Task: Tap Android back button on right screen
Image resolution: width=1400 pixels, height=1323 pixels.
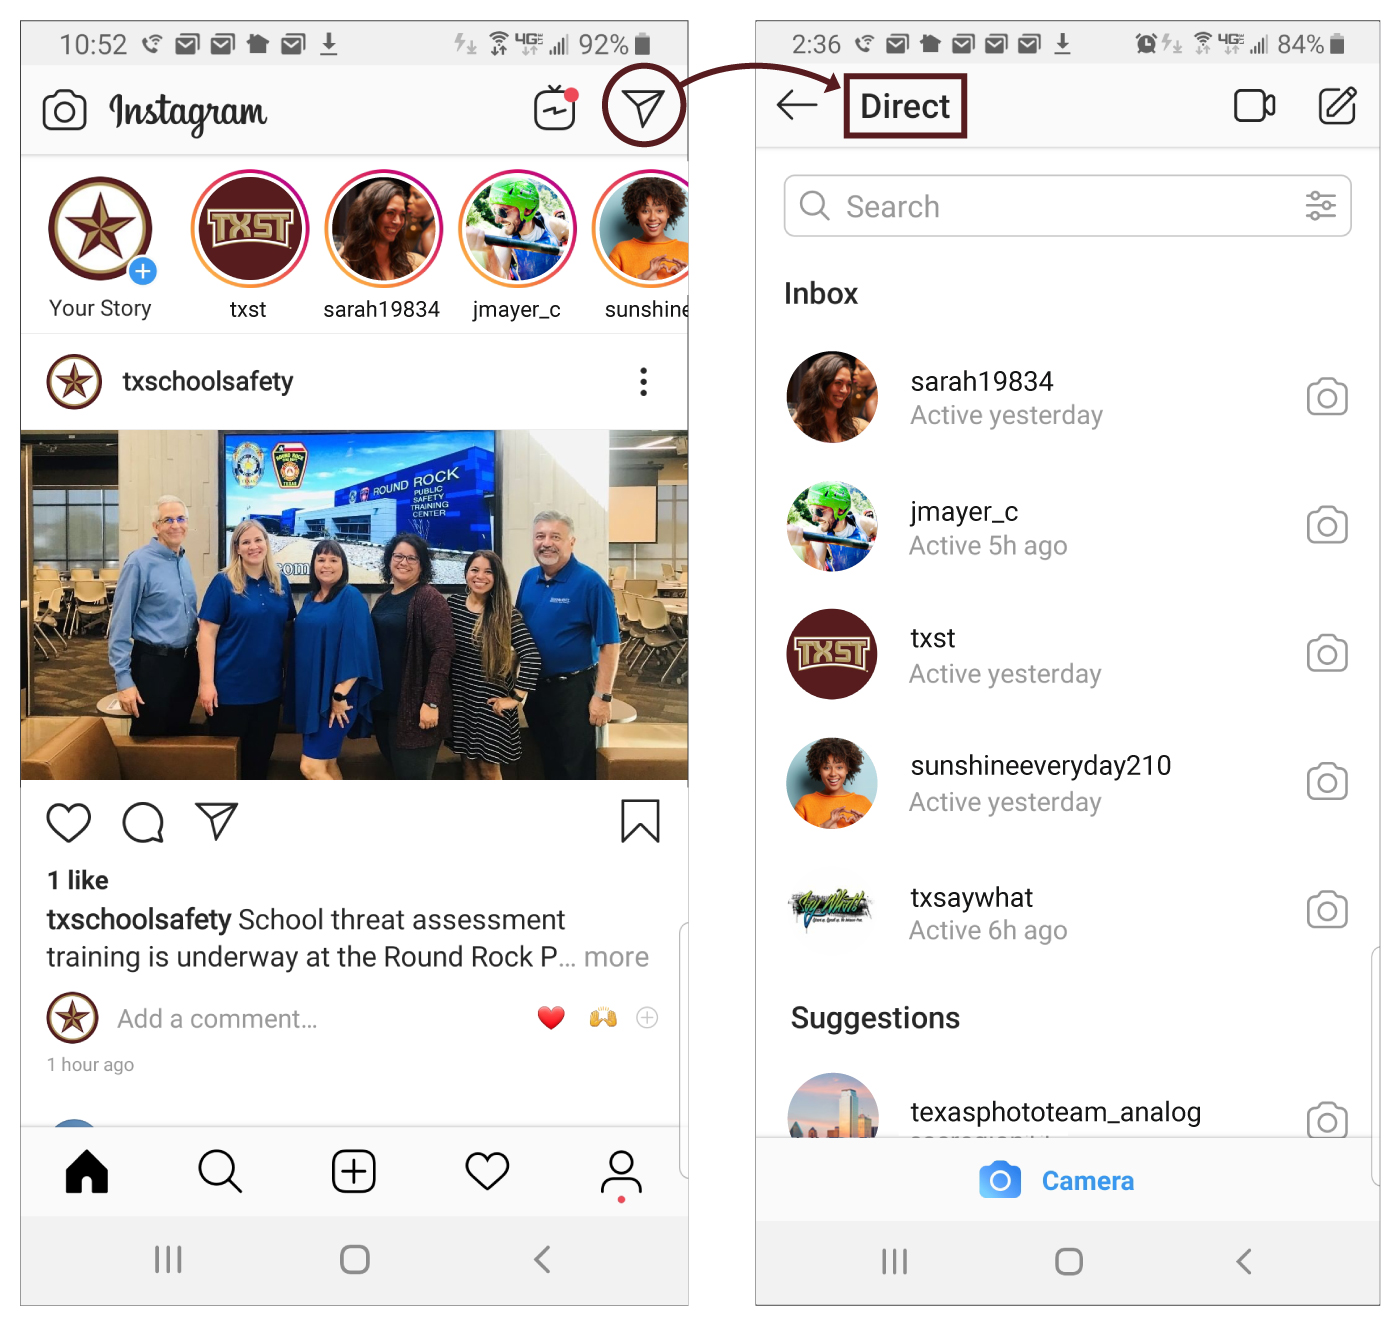Action: point(1243,1261)
